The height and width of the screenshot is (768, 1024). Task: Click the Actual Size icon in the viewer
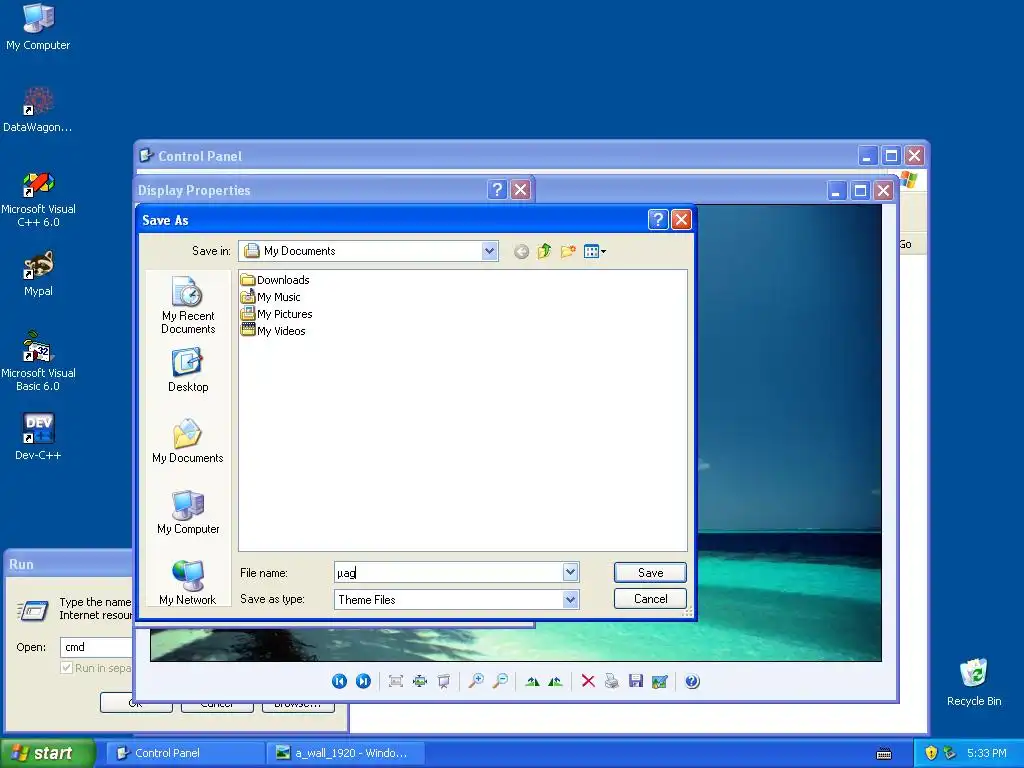pyautogui.click(x=419, y=681)
